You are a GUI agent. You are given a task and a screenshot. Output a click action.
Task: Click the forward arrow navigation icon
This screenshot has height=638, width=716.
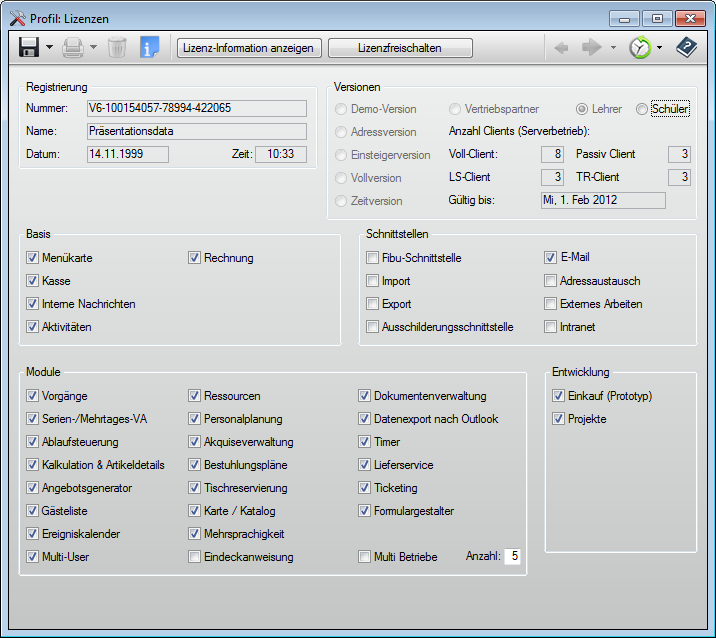click(592, 47)
